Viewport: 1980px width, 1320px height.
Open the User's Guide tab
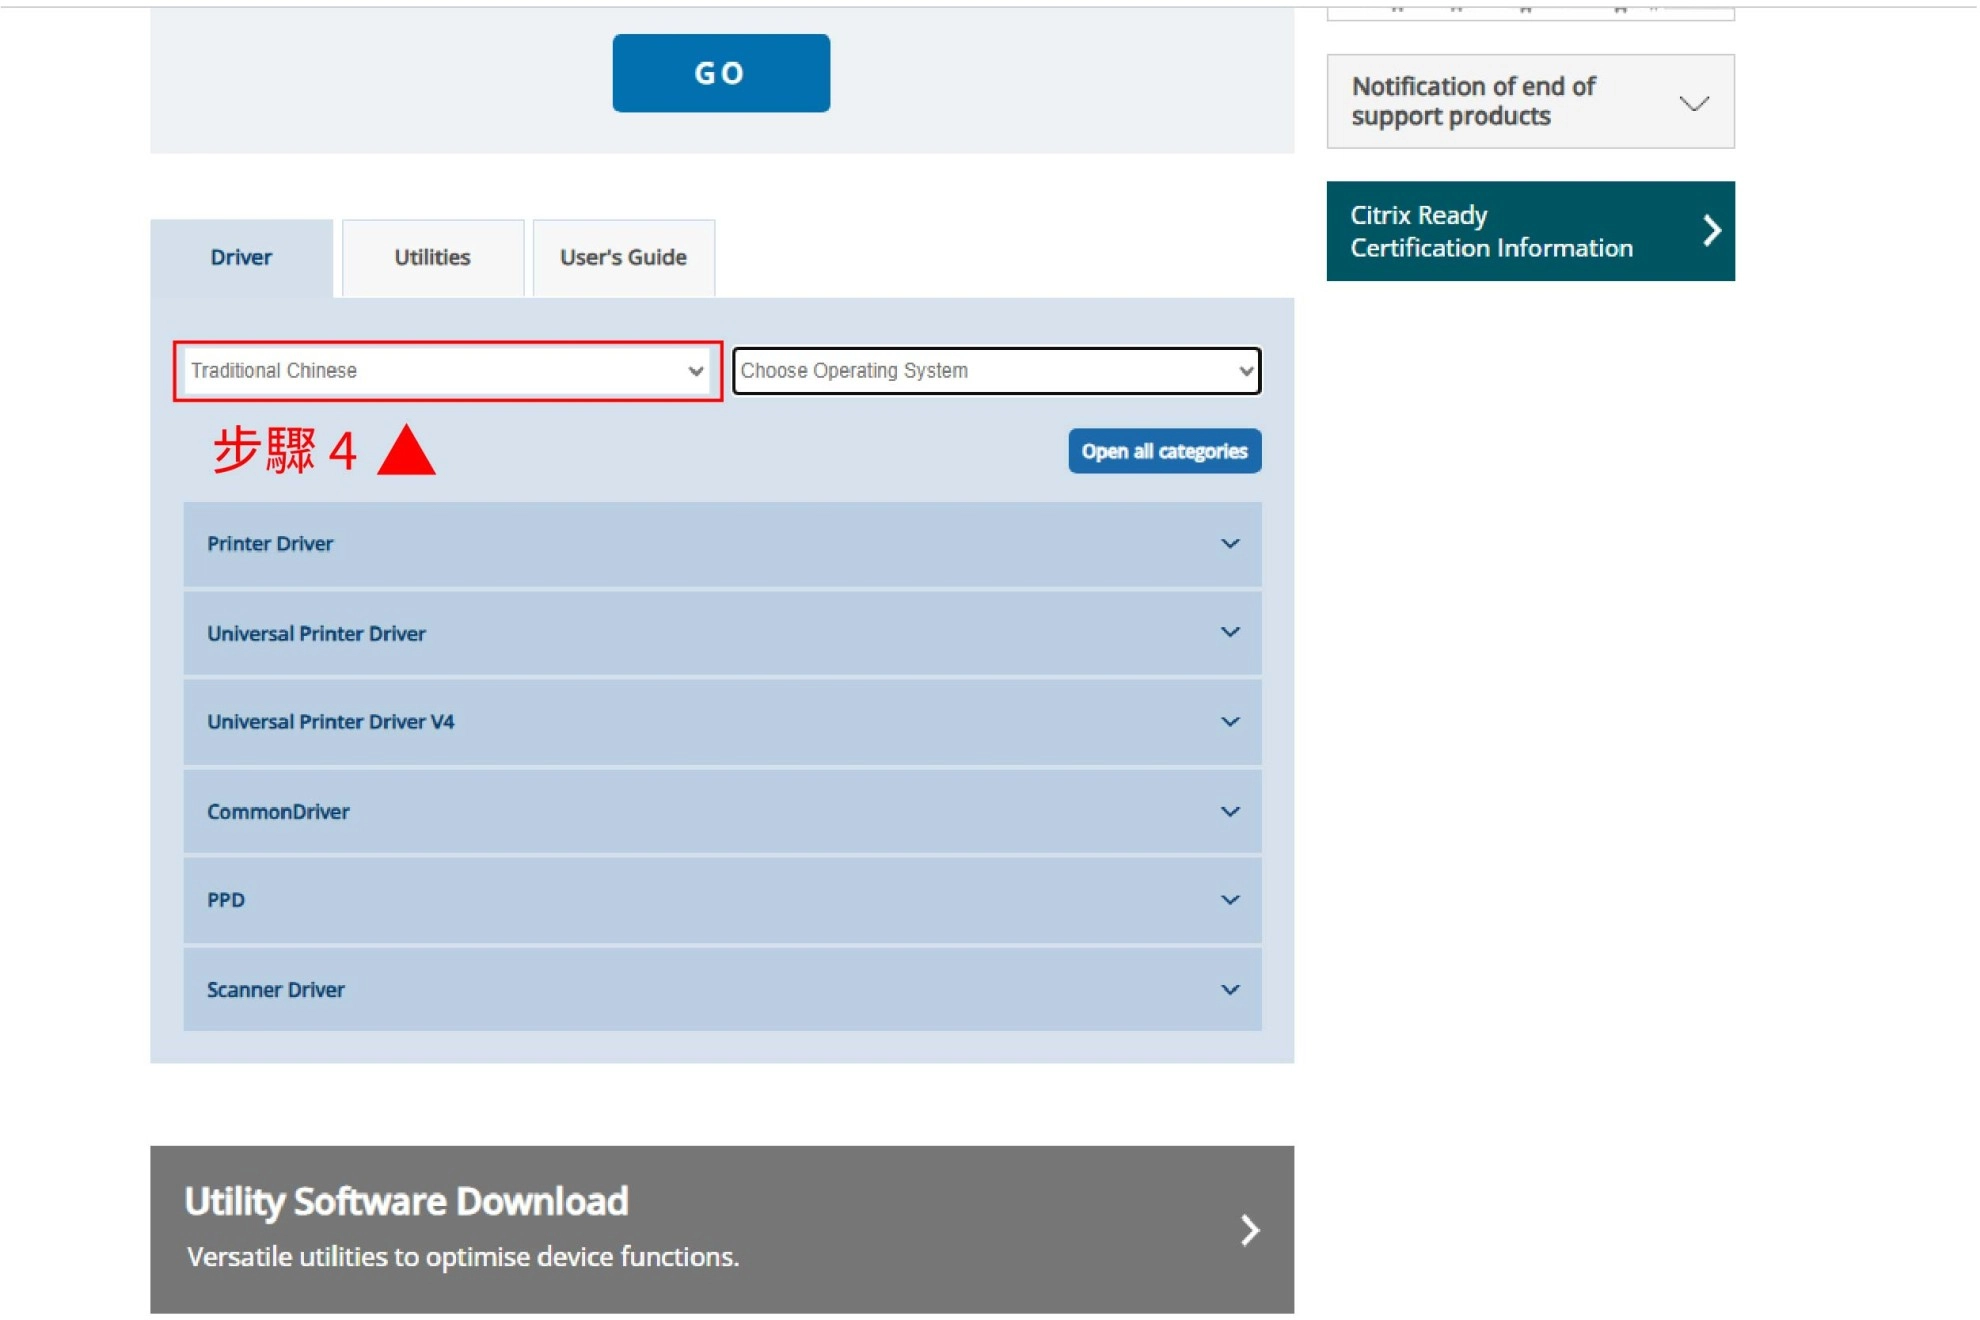[x=623, y=258]
